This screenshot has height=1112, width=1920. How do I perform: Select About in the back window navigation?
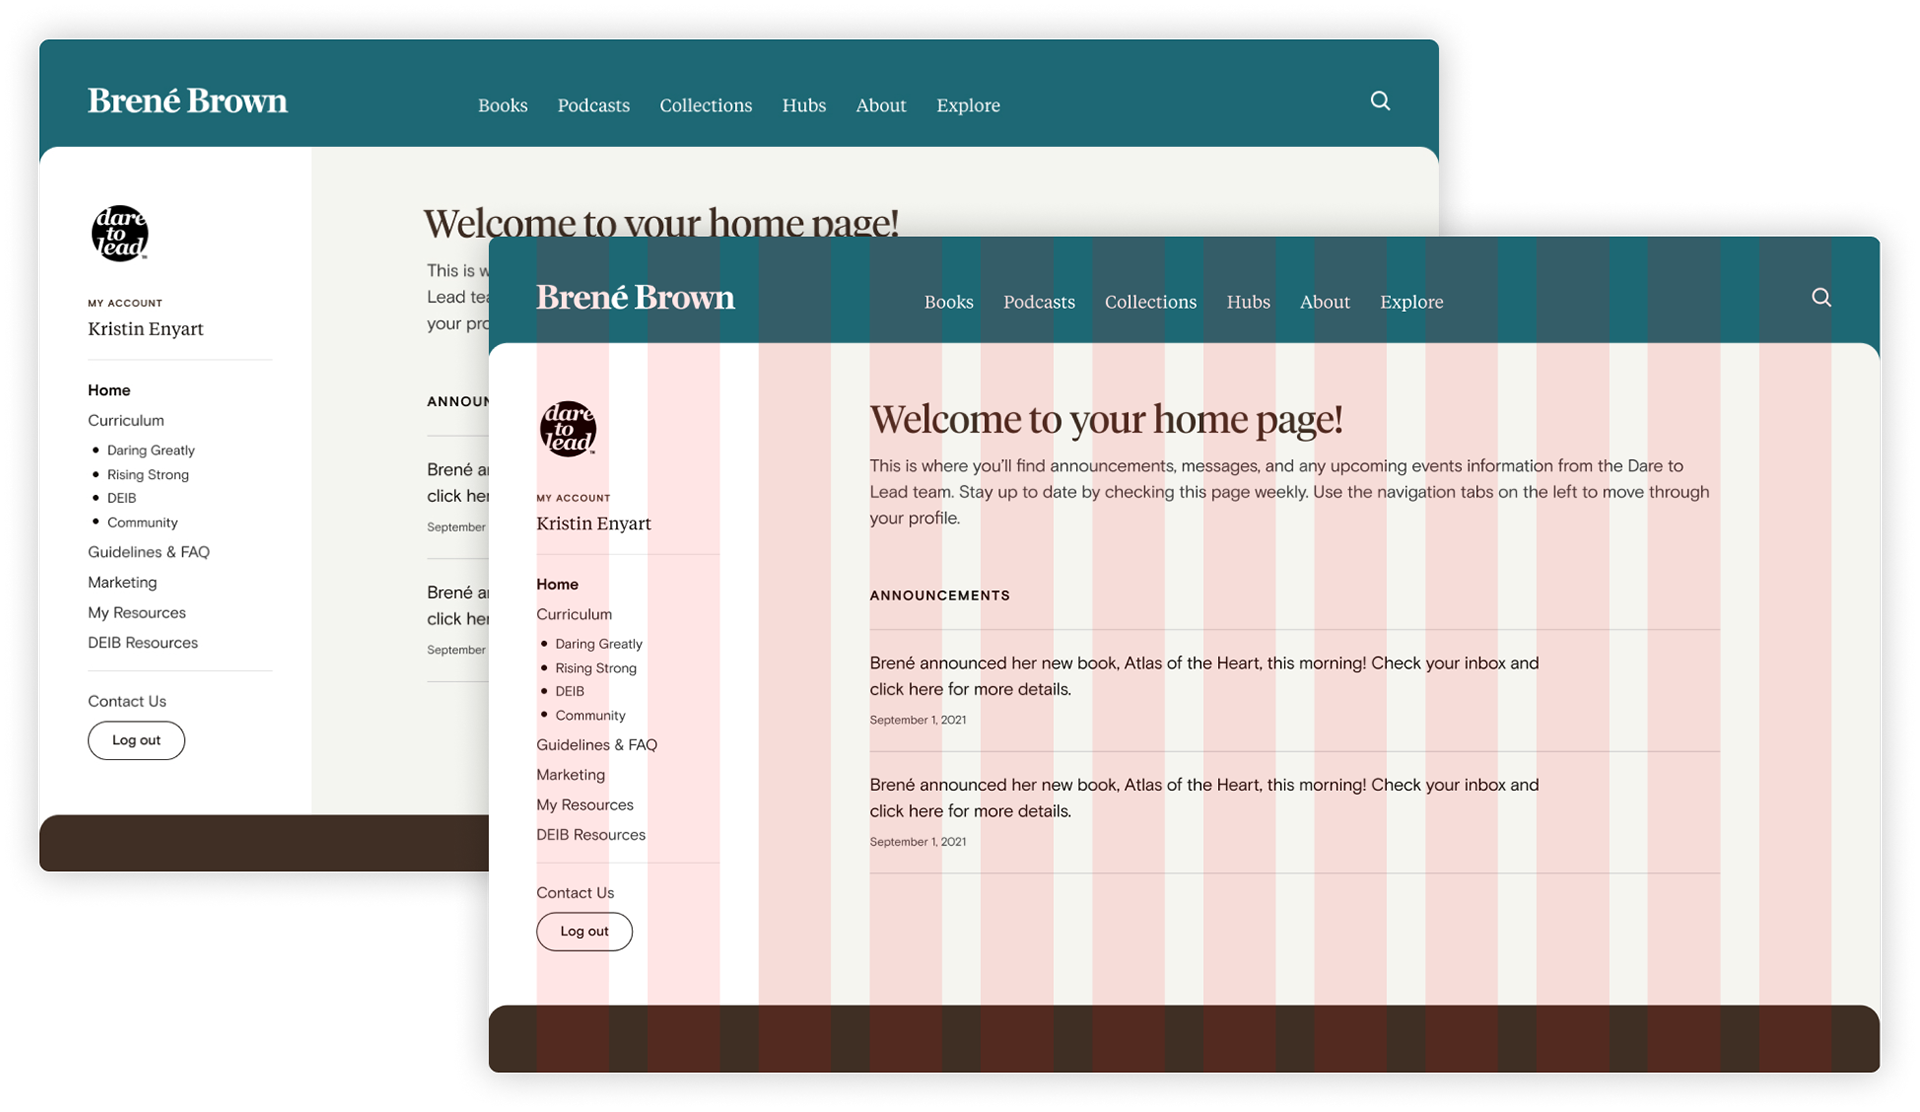click(x=880, y=105)
